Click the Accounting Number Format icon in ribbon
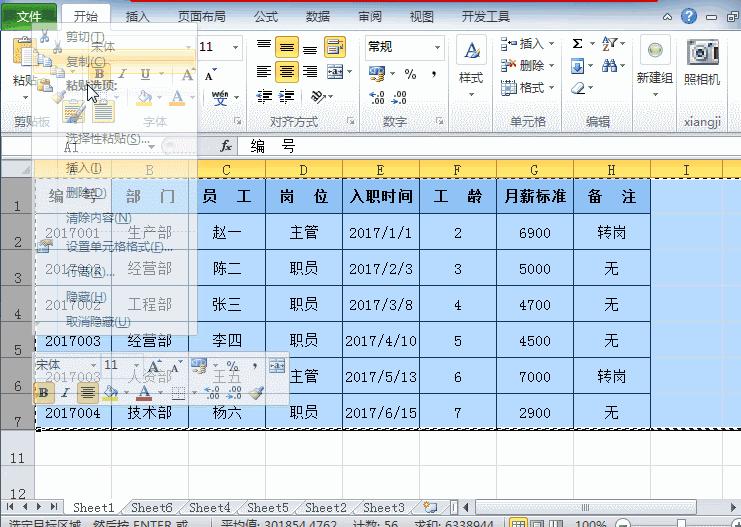Viewport: 741px width, 527px height. 377,74
